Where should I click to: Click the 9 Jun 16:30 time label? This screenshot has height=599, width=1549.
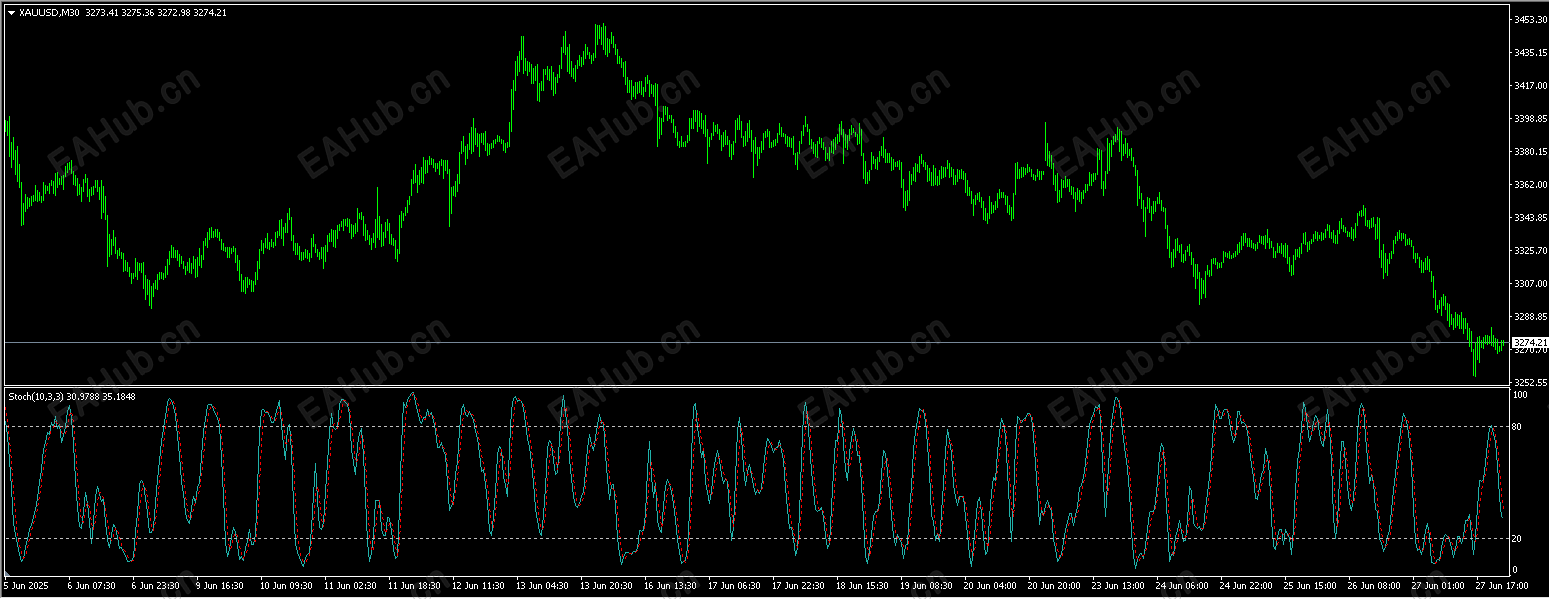tap(219, 586)
